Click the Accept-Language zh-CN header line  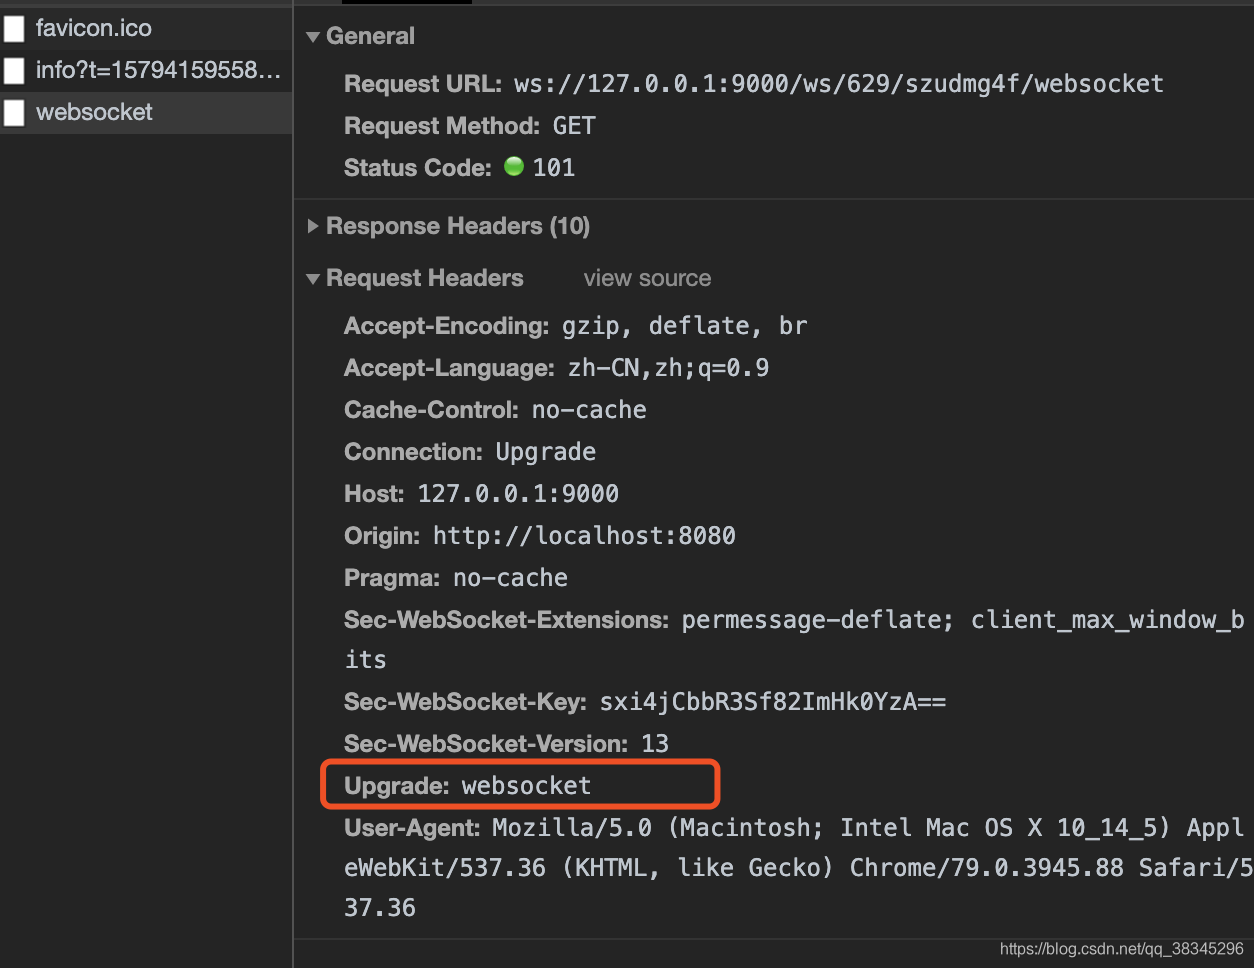tap(556, 368)
